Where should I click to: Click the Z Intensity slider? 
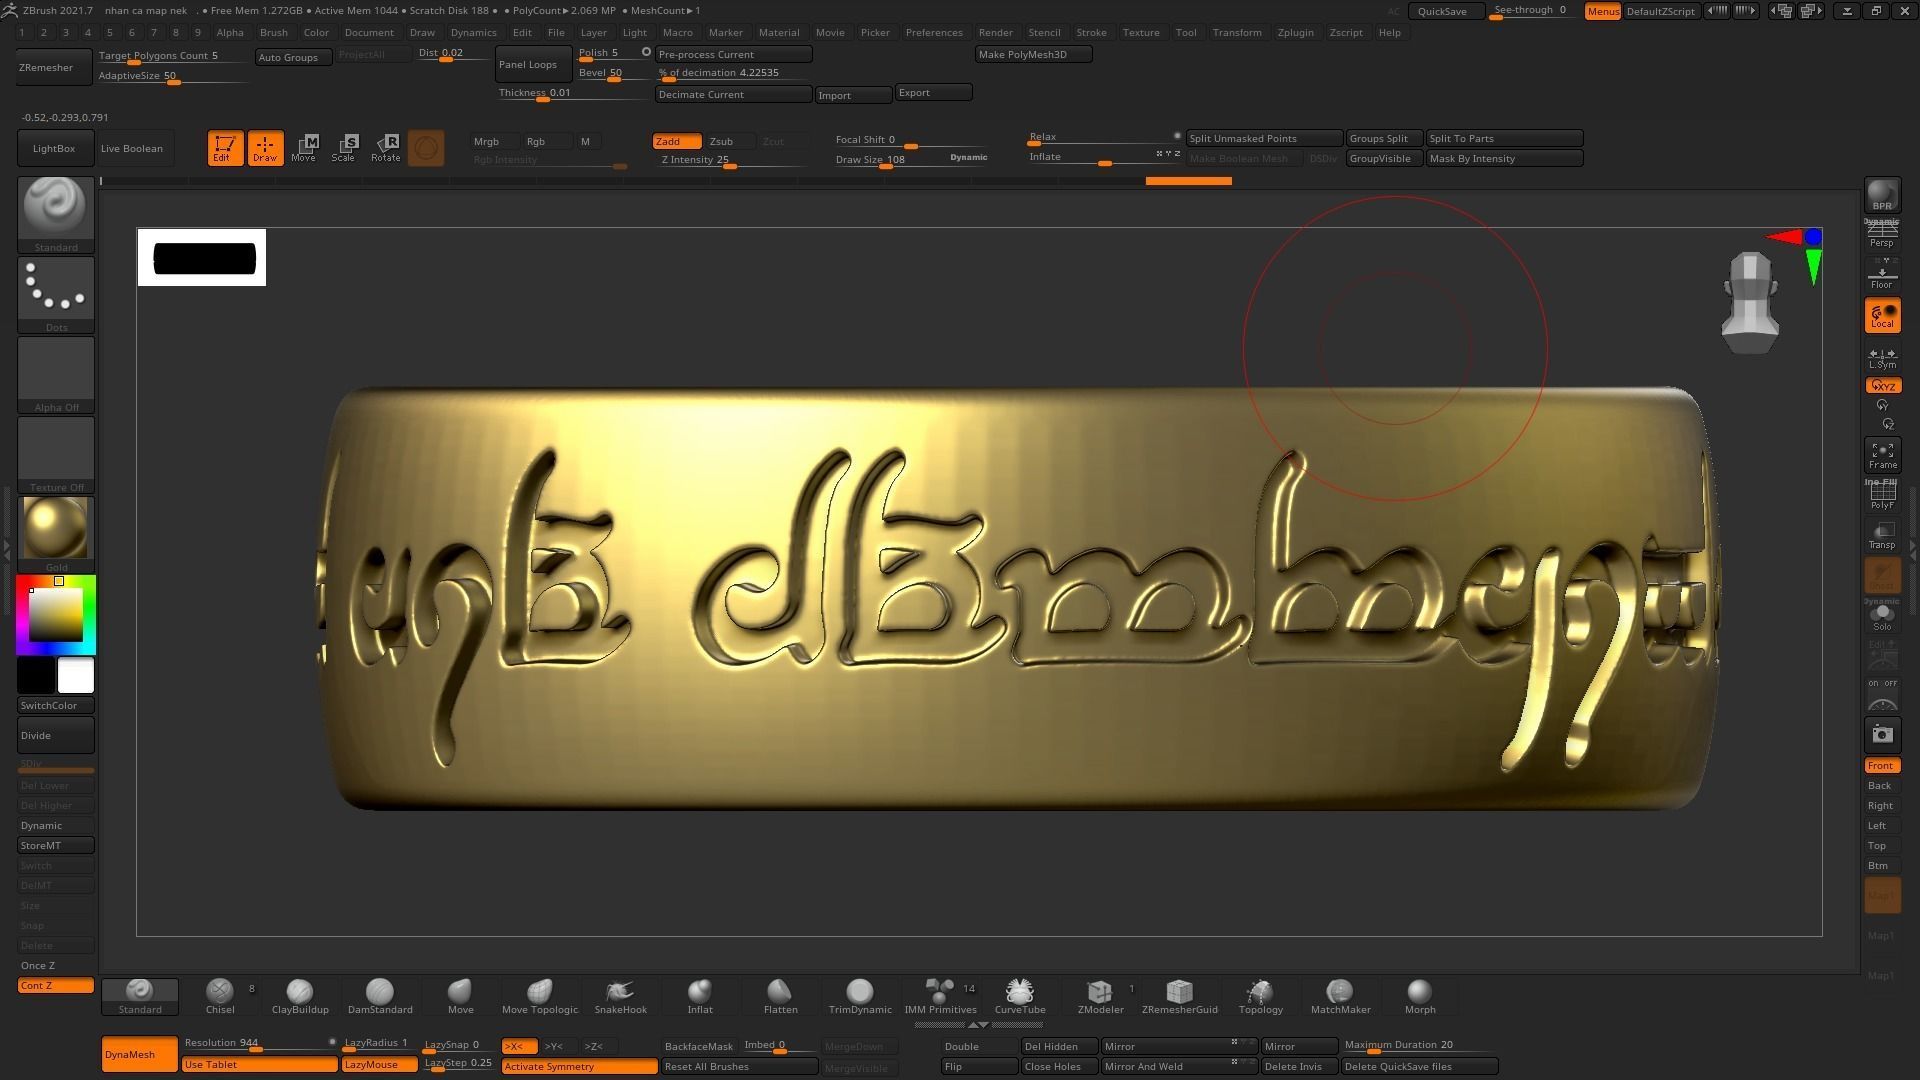point(730,160)
